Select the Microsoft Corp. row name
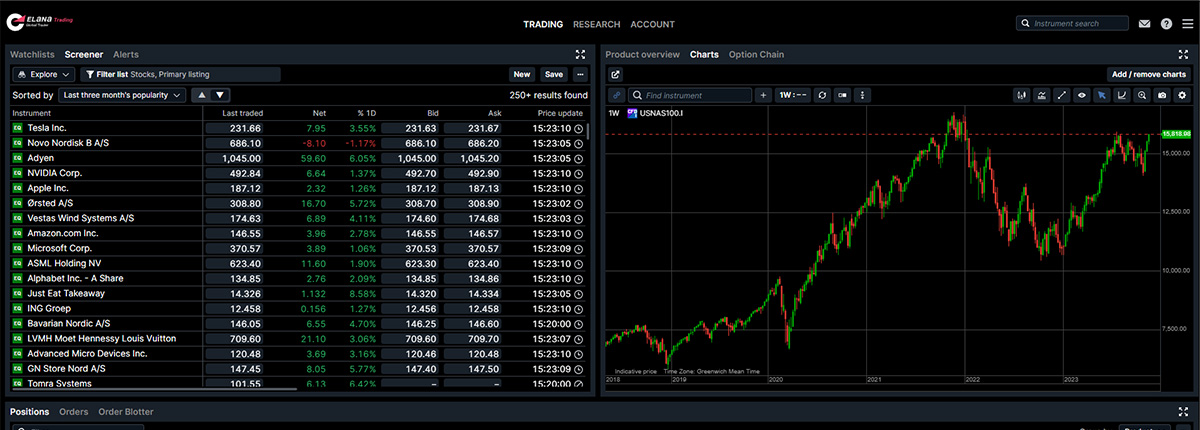 tap(59, 248)
